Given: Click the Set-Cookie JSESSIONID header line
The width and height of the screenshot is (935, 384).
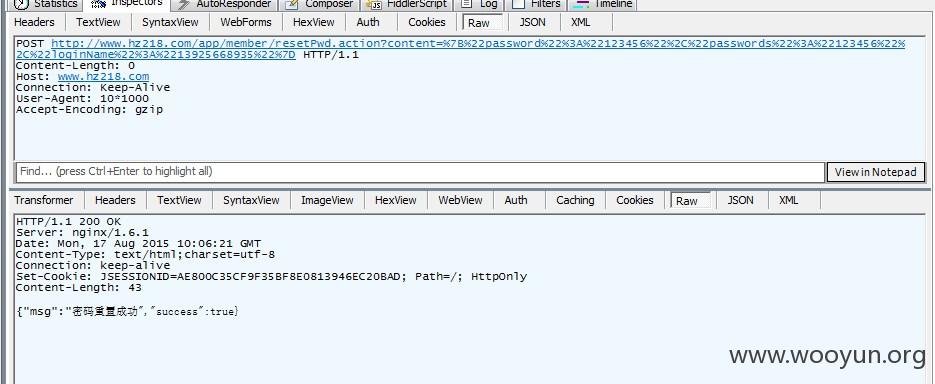Looking at the screenshot, I should click(x=271, y=277).
